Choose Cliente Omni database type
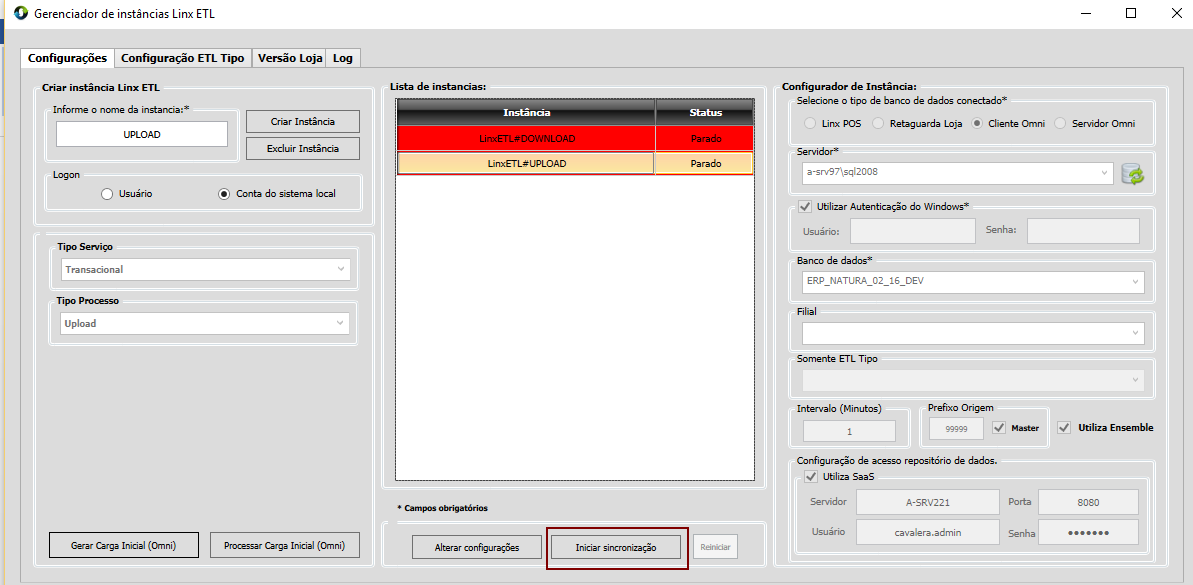Image resolution: width=1193 pixels, height=585 pixels. [x=977, y=123]
